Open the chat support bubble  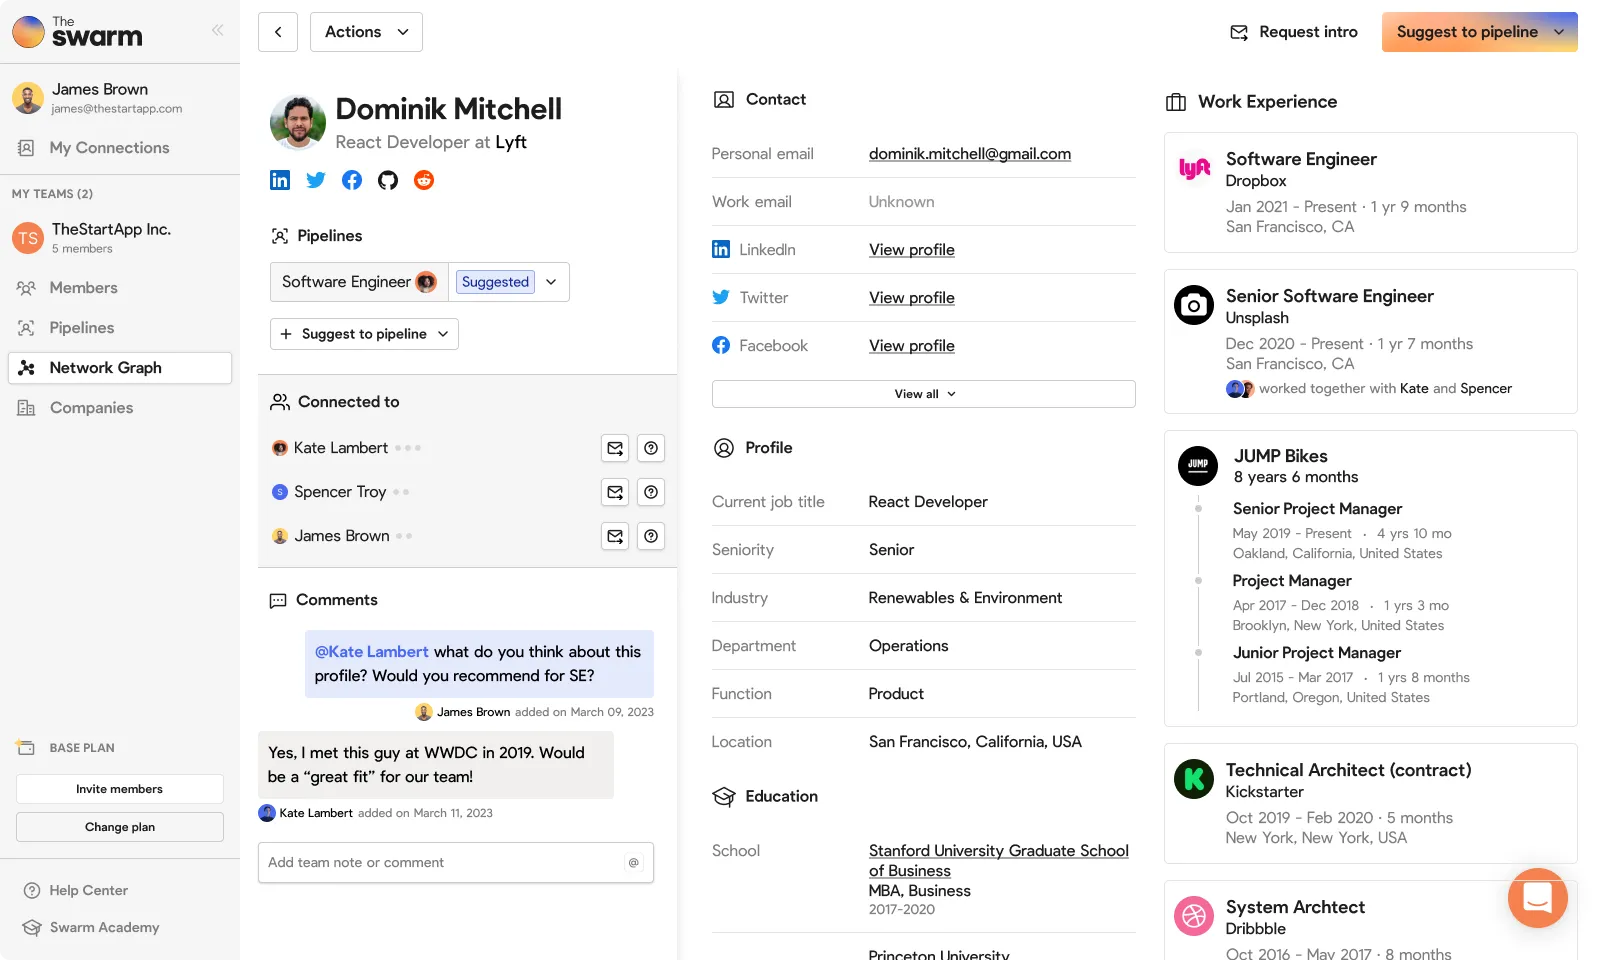click(1537, 898)
